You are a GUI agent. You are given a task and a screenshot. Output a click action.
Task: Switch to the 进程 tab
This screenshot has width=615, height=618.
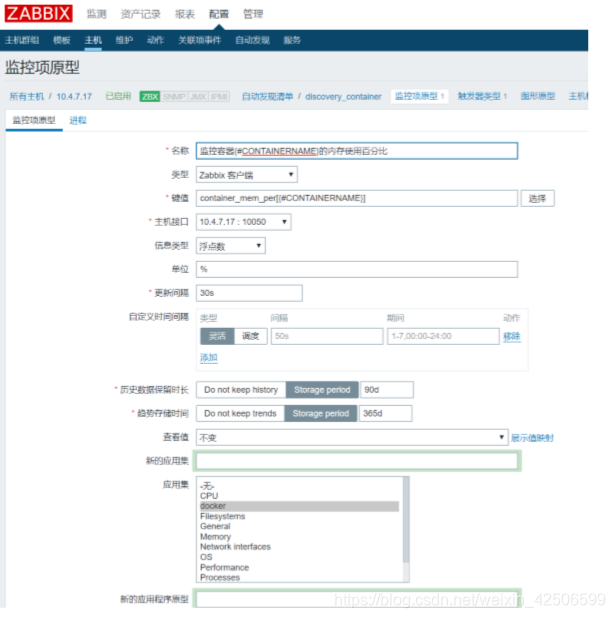coord(78,120)
